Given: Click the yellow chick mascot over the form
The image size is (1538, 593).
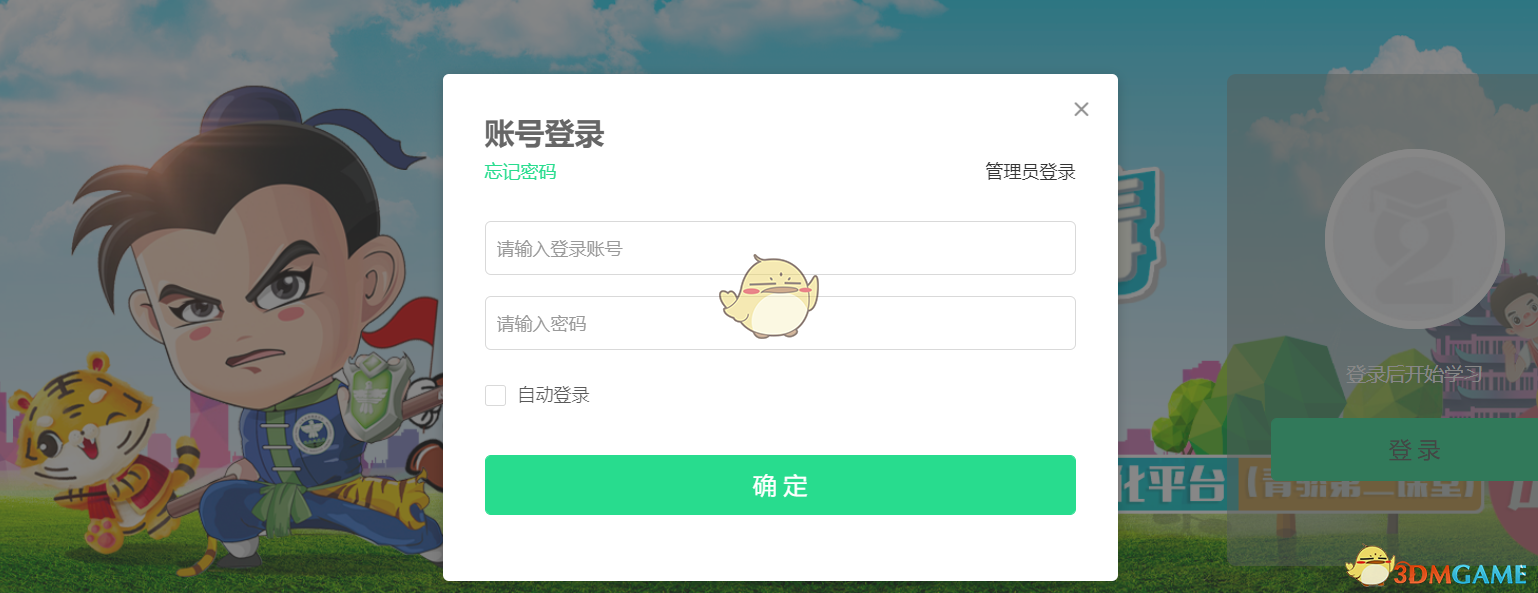Looking at the screenshot, I should click(768, 296).
